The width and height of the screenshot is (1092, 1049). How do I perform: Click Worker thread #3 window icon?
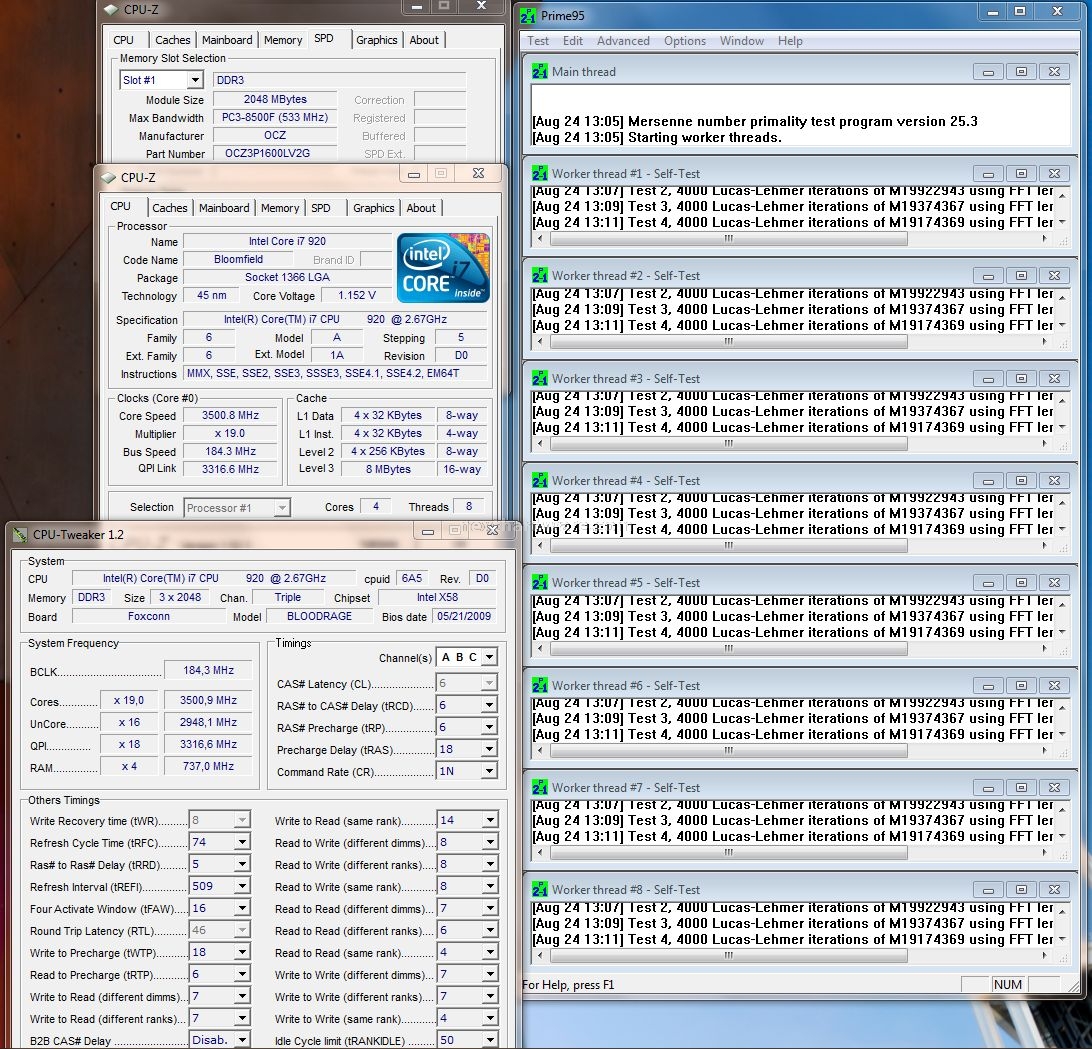[x=540, y=378]
